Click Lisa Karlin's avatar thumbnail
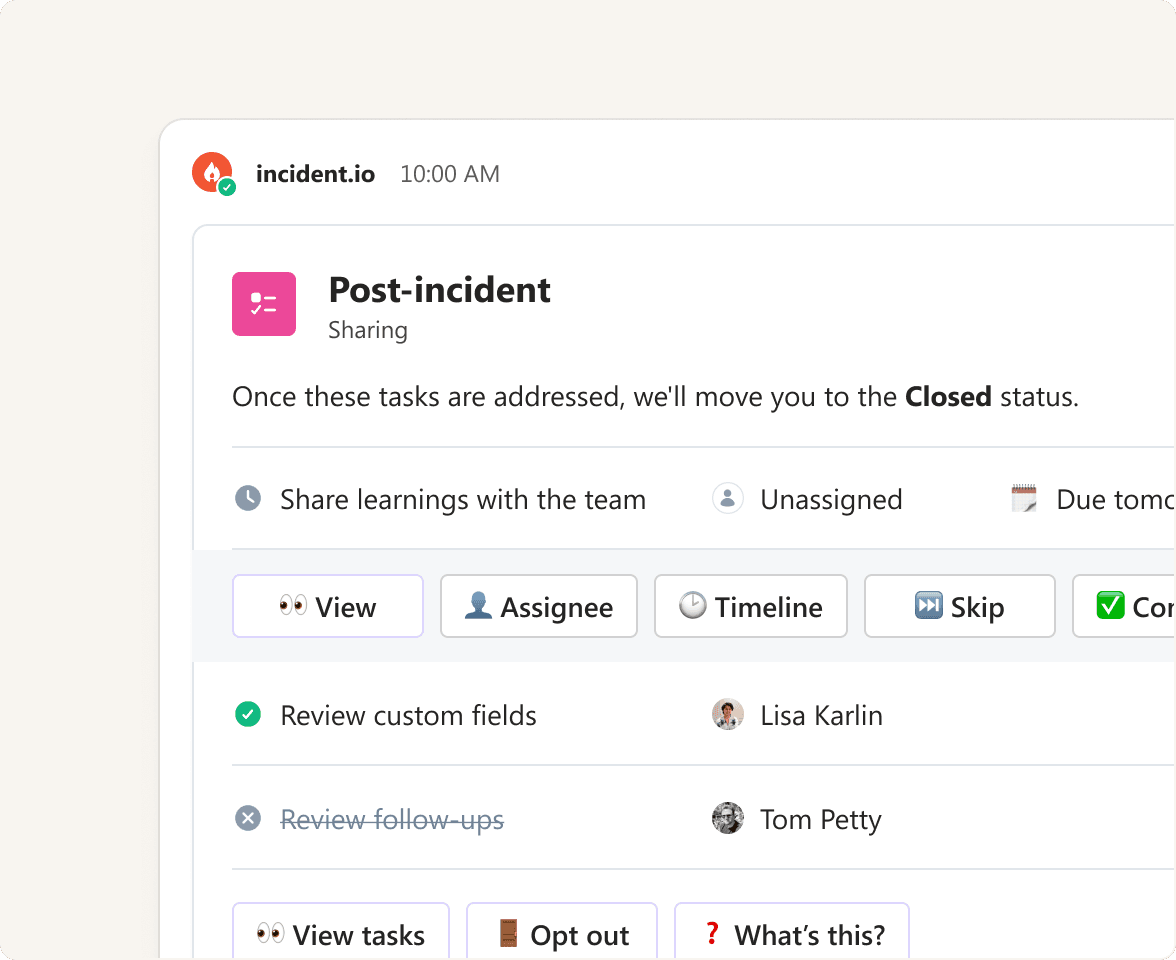1176x960 pixels. coord(728,714)
